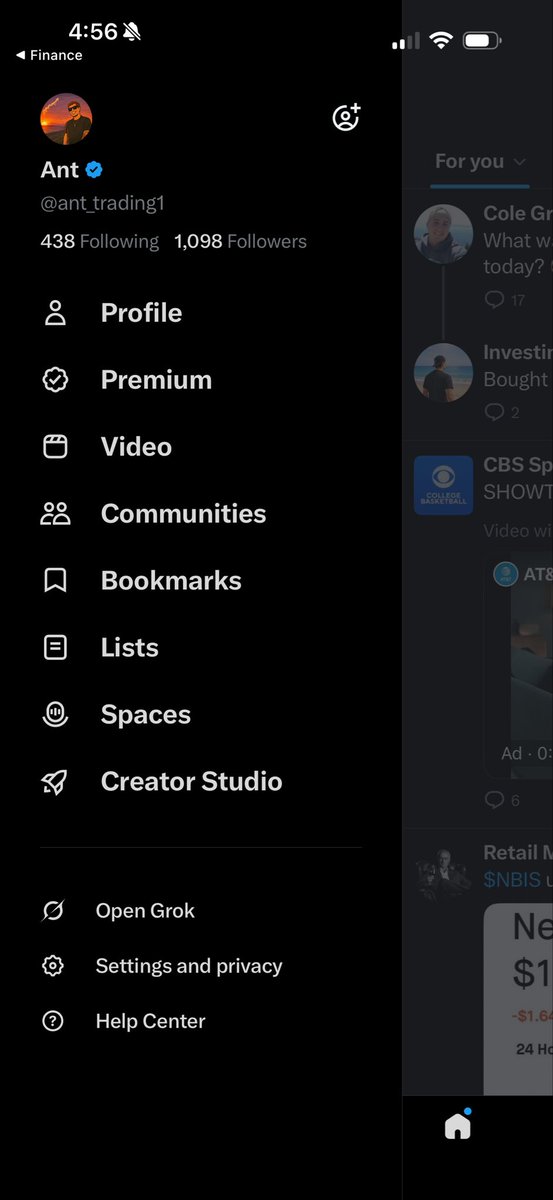
Task: Tap the blue verified badge next to Ant
Action: point(94,170)
